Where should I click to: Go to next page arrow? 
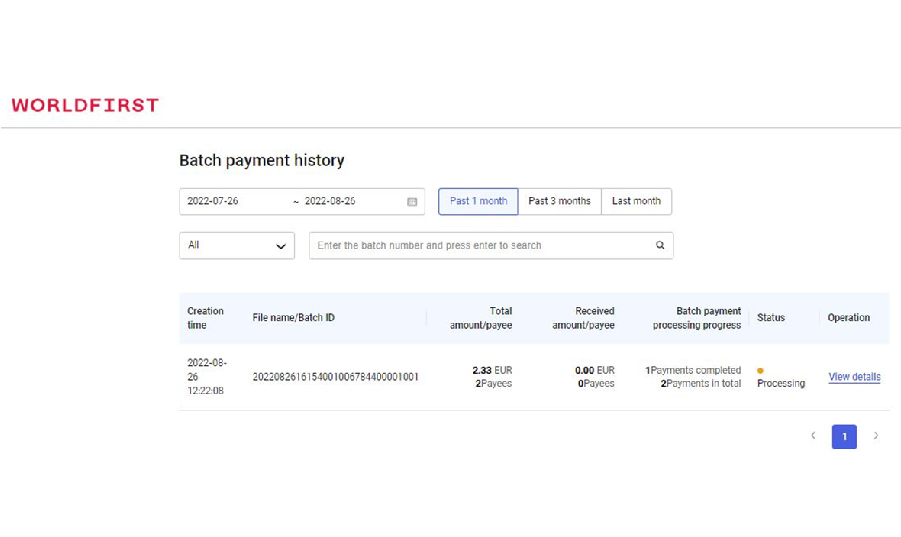pos(876,436)
